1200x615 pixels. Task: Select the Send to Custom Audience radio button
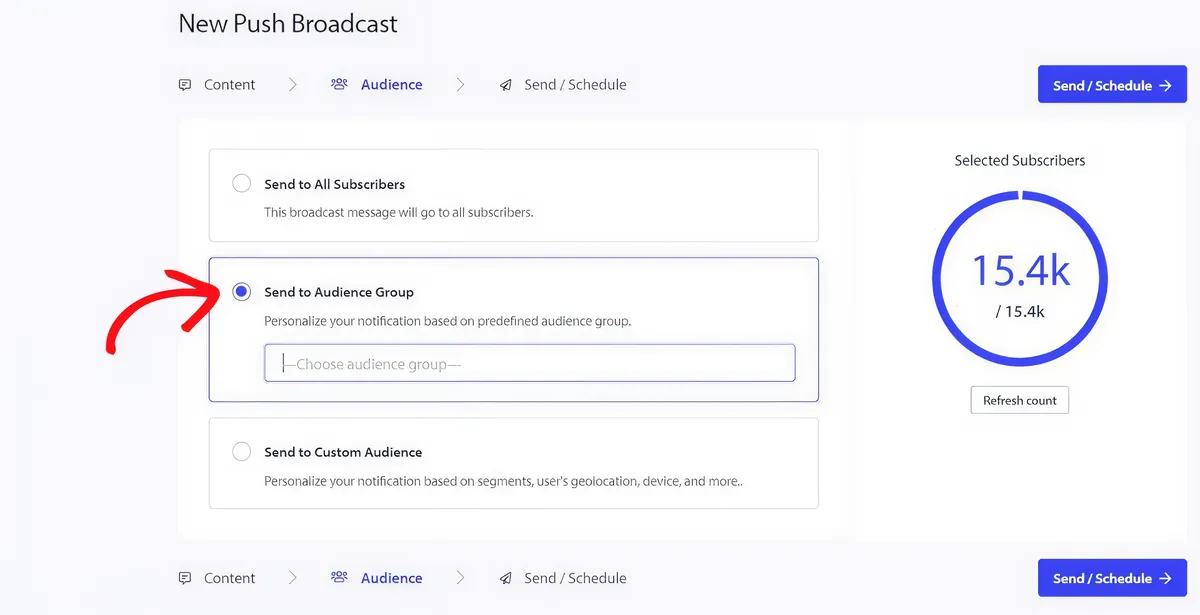tap(241, 452)
